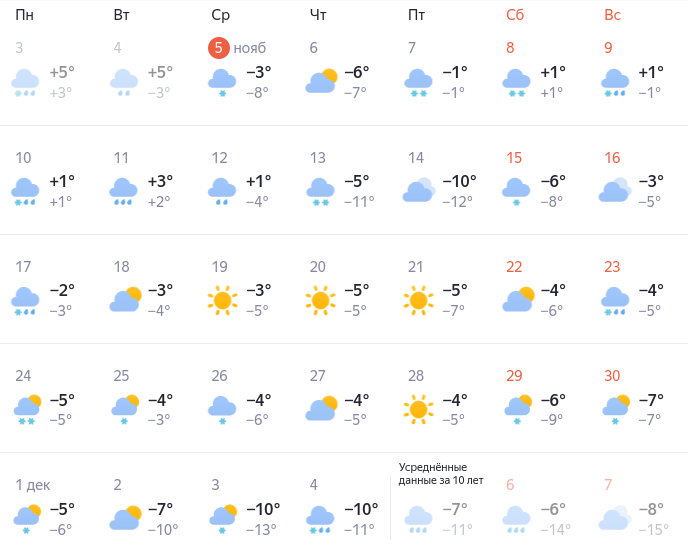Click the snow cloud icon for day 13
This screenshot has width=688, height=547.
320,190
